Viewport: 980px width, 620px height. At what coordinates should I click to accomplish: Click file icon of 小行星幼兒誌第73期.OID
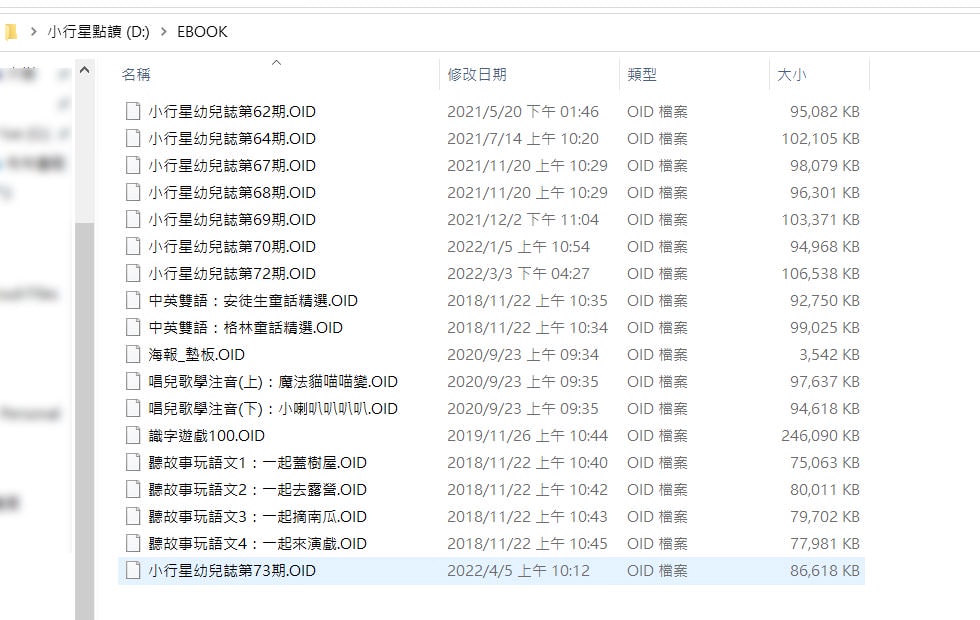(x=132, y=570)
